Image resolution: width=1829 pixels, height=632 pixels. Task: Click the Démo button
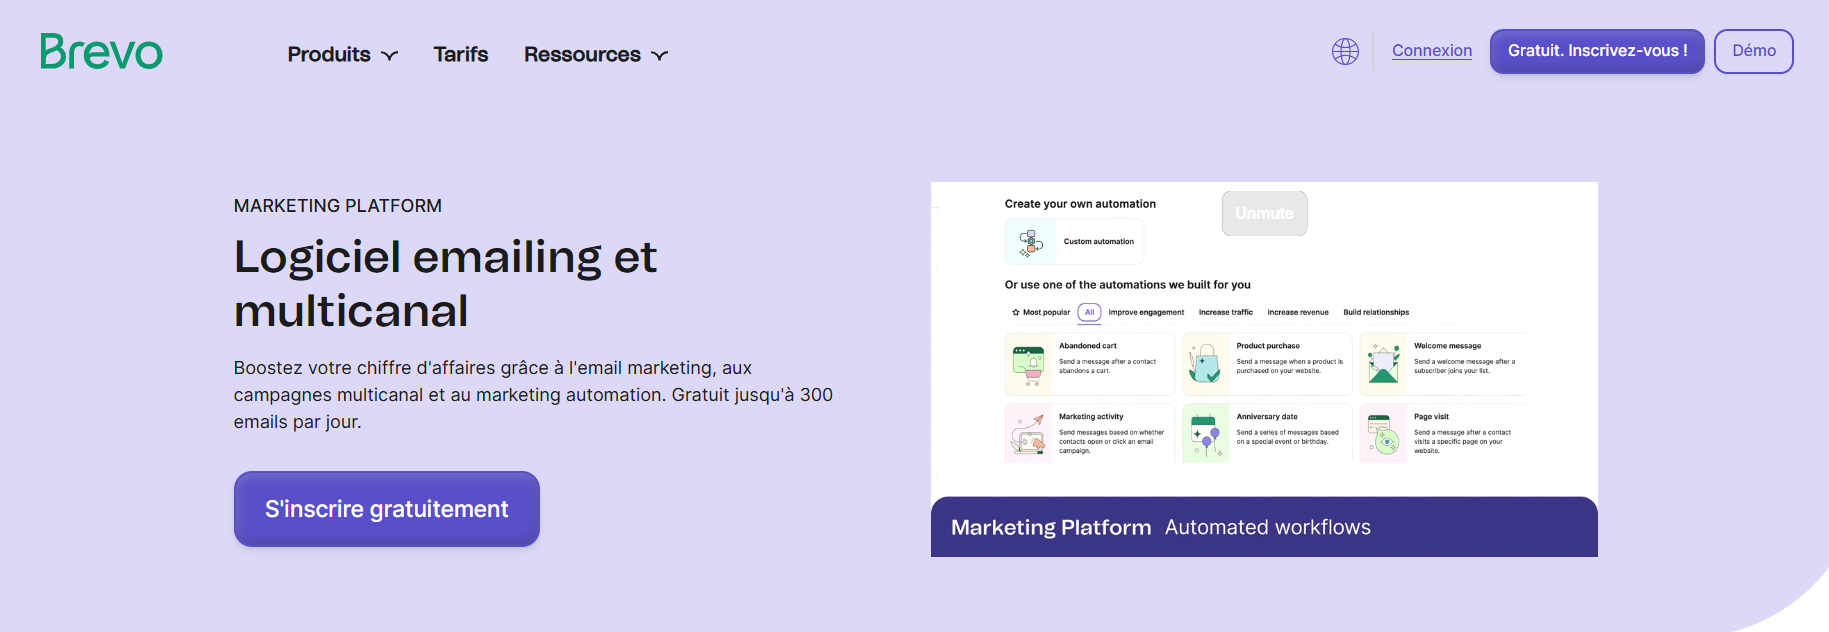click(x=1754, y=51)
